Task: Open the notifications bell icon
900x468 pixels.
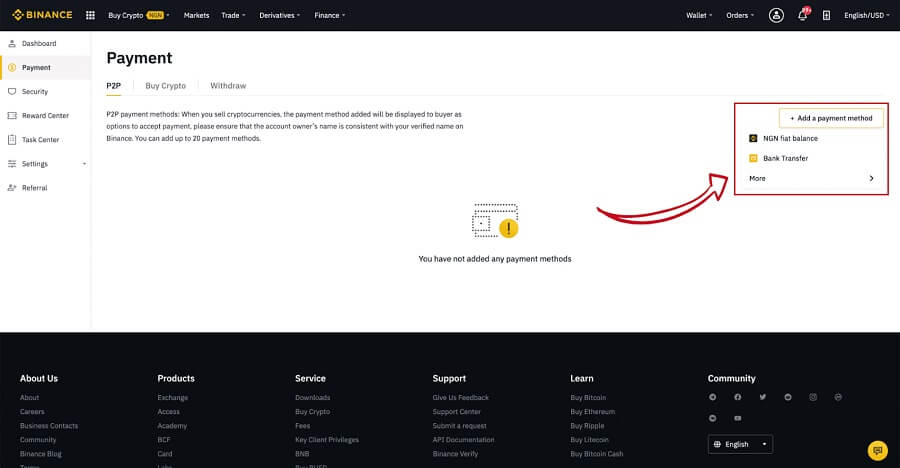Action: [x=802, y=16]
